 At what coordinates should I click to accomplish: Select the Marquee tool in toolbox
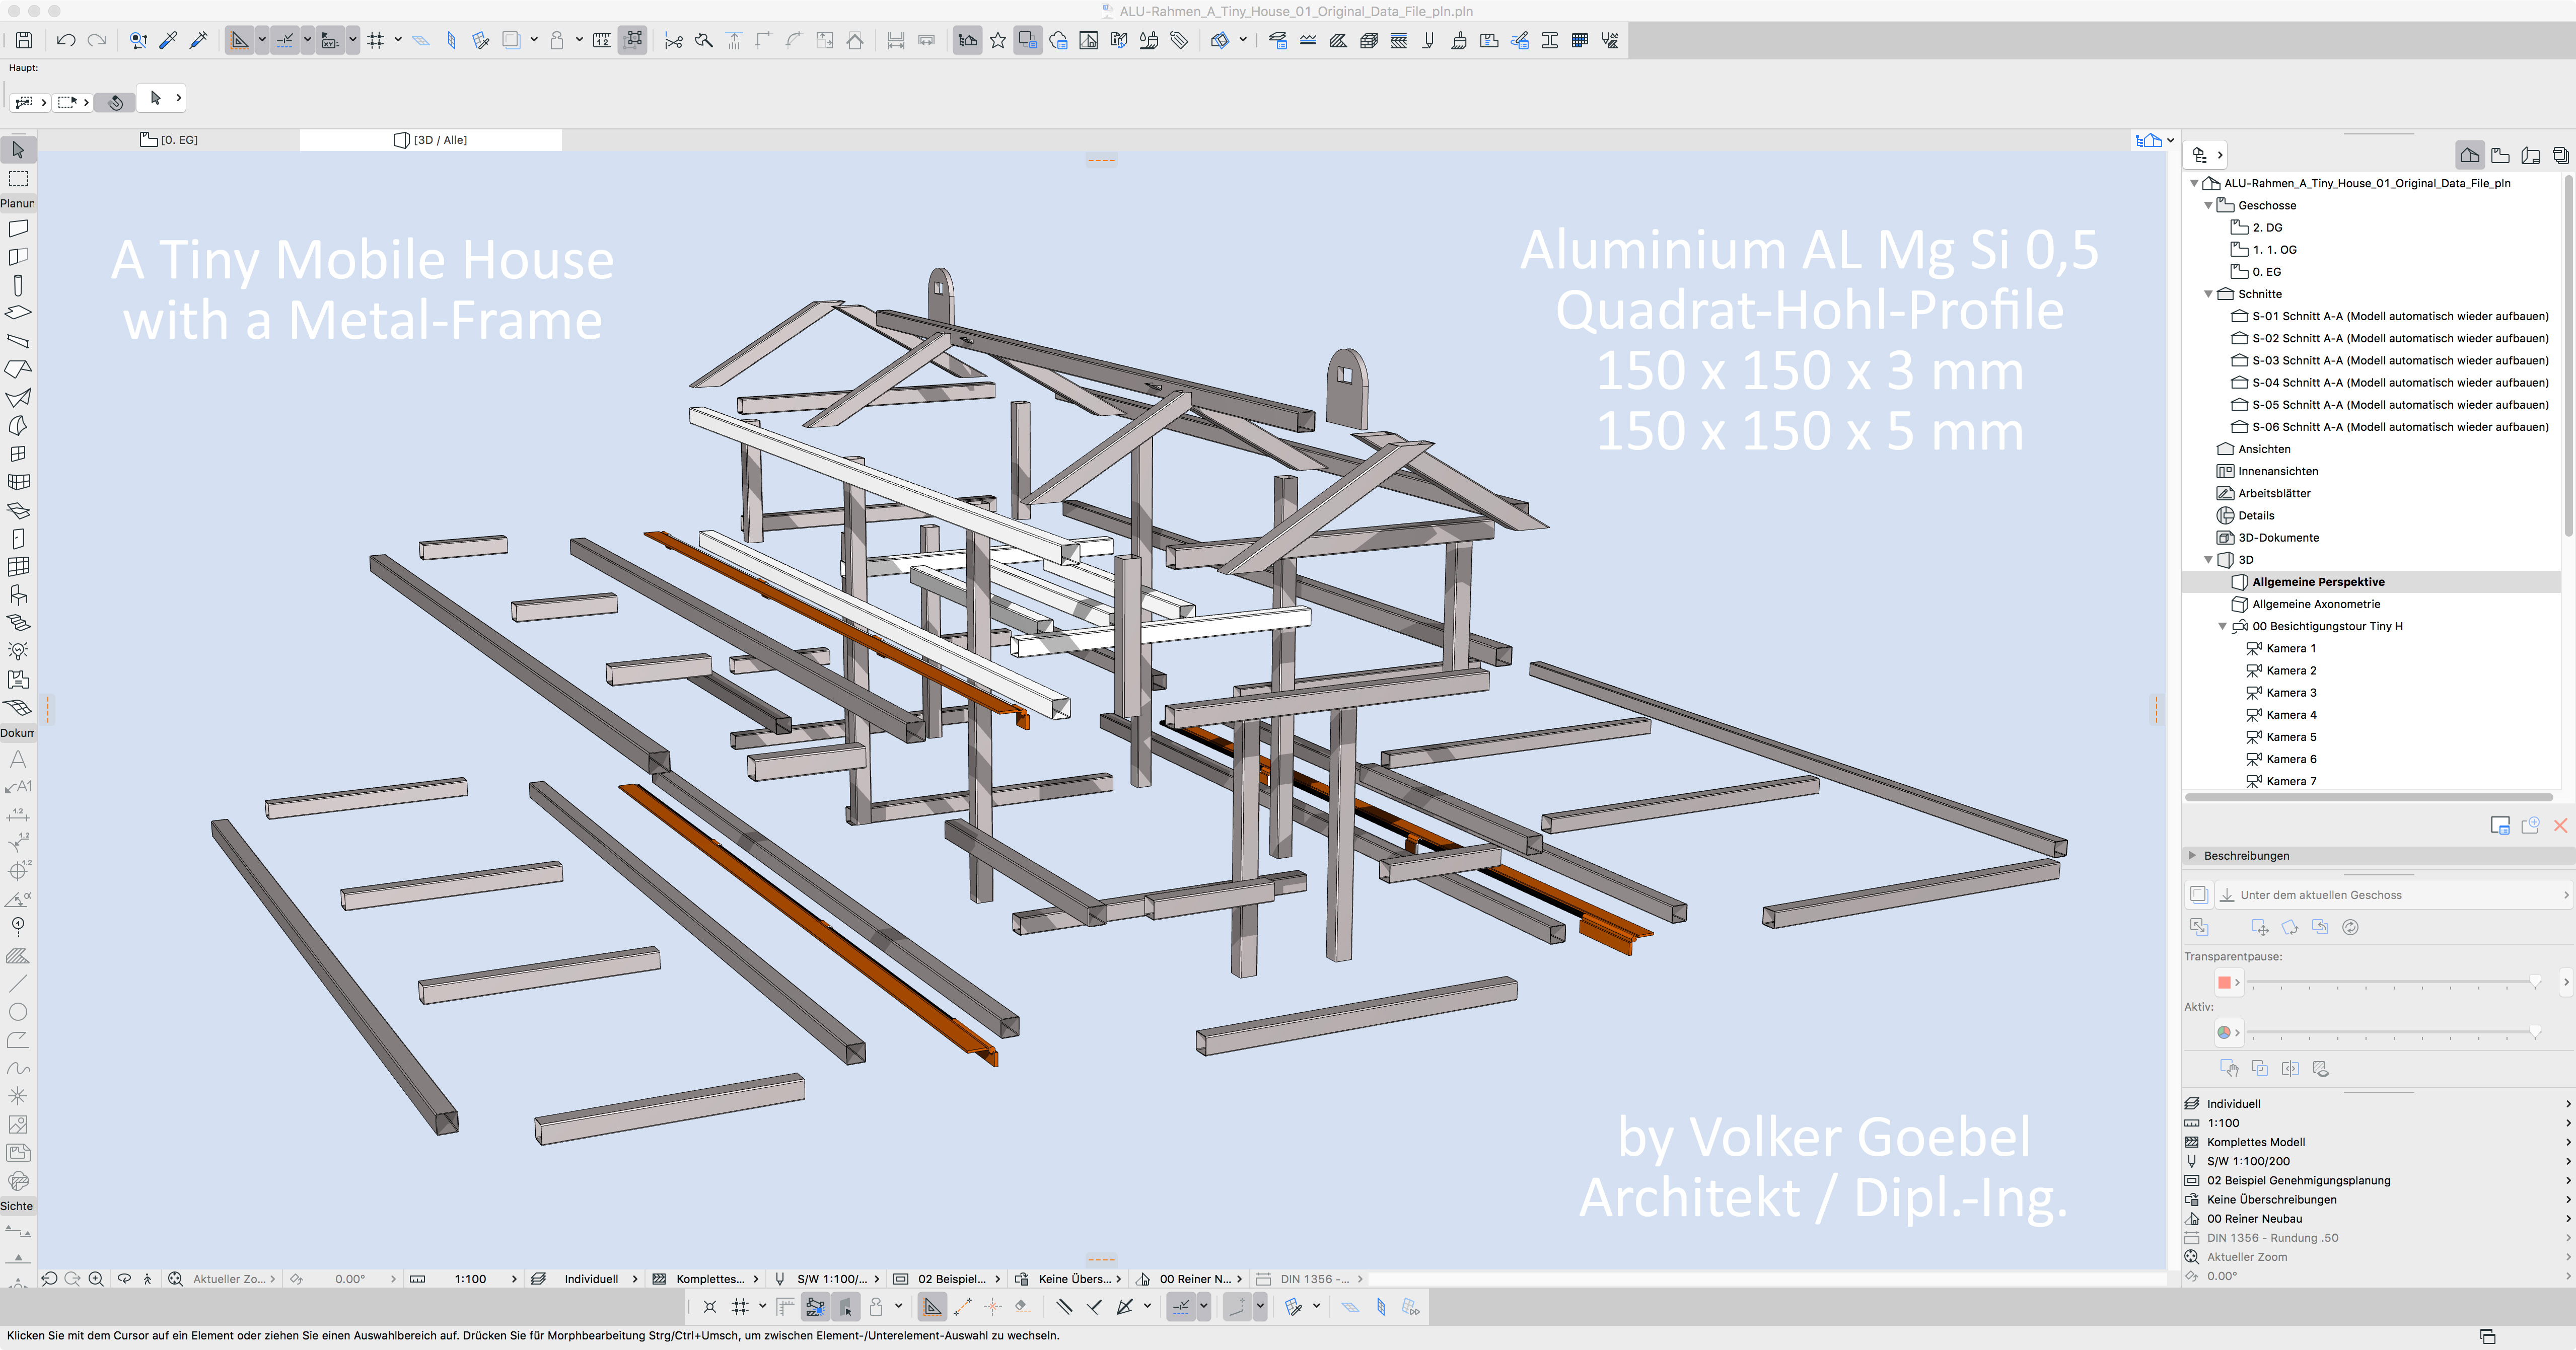(x=18, y=179)
